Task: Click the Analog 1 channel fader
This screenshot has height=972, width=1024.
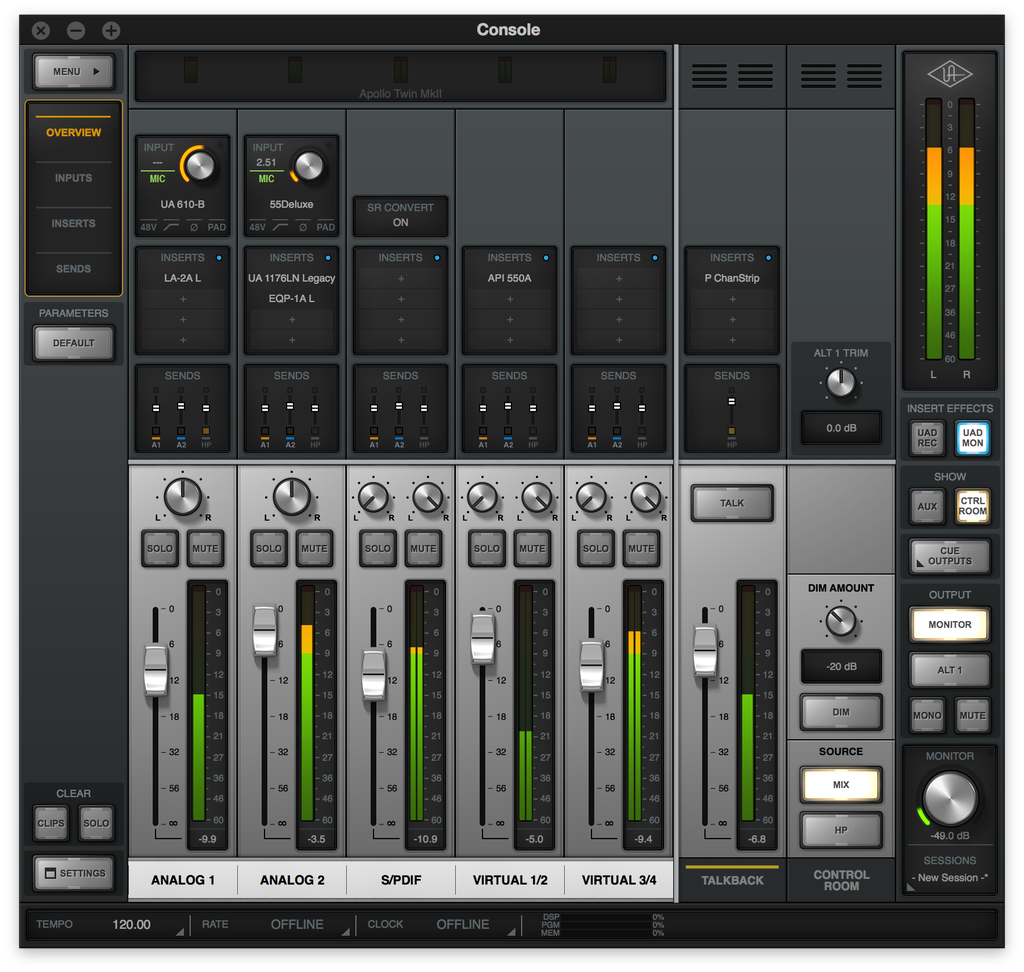Action: point(155,670)
